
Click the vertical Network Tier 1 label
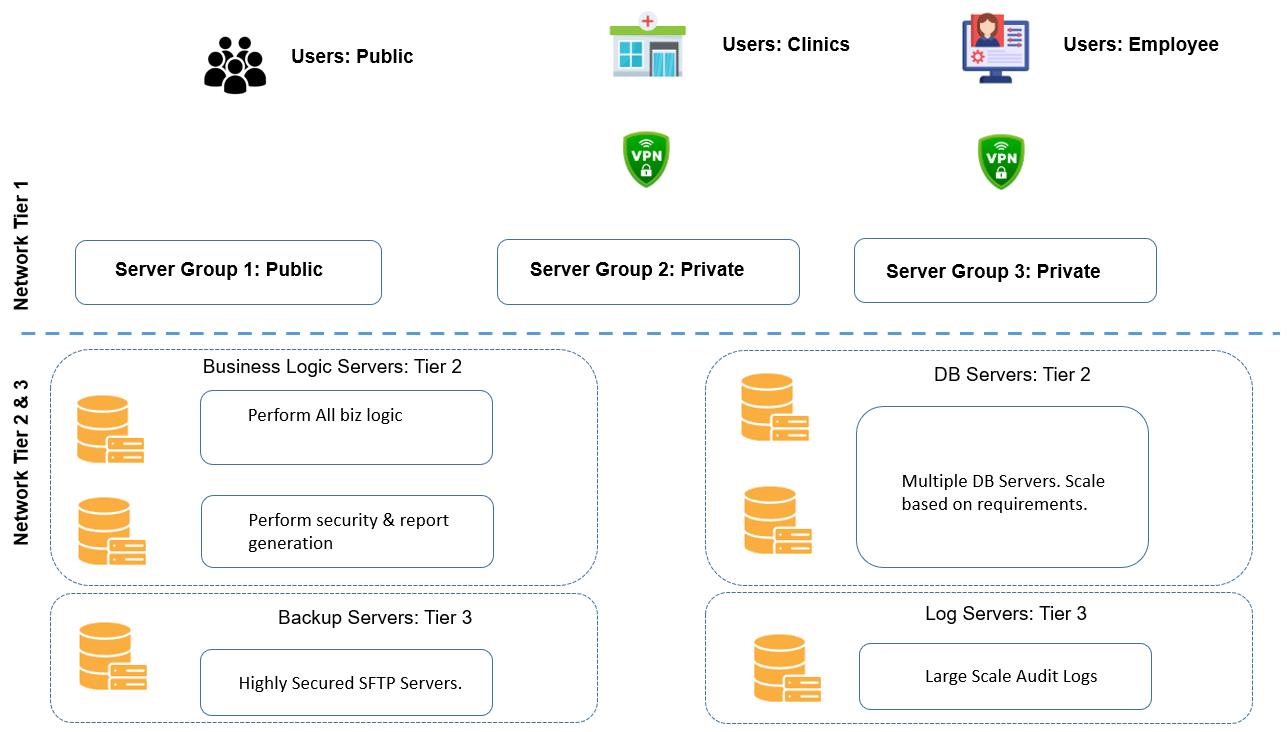click(x=22, y=246)
